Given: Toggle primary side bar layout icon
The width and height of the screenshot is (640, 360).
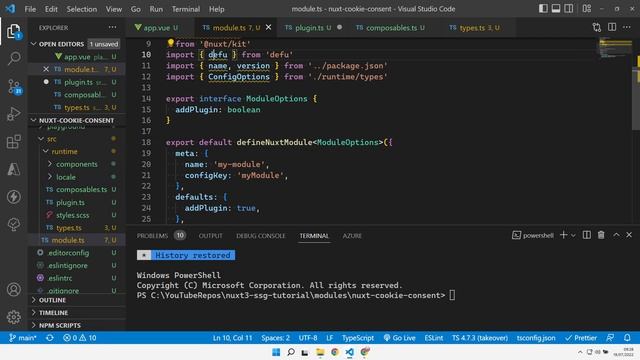Looking at the screenshot, I should point(543,9).
